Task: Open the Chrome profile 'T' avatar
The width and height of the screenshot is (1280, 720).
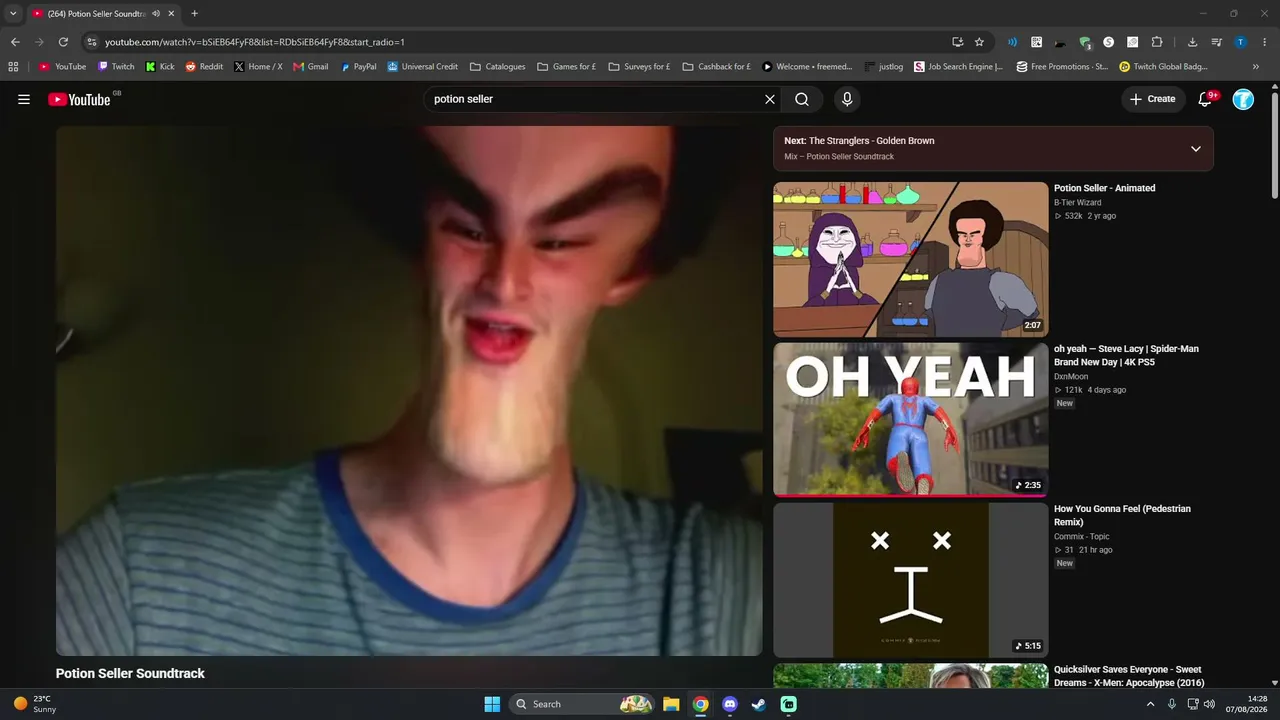Action: point(1241,42)
